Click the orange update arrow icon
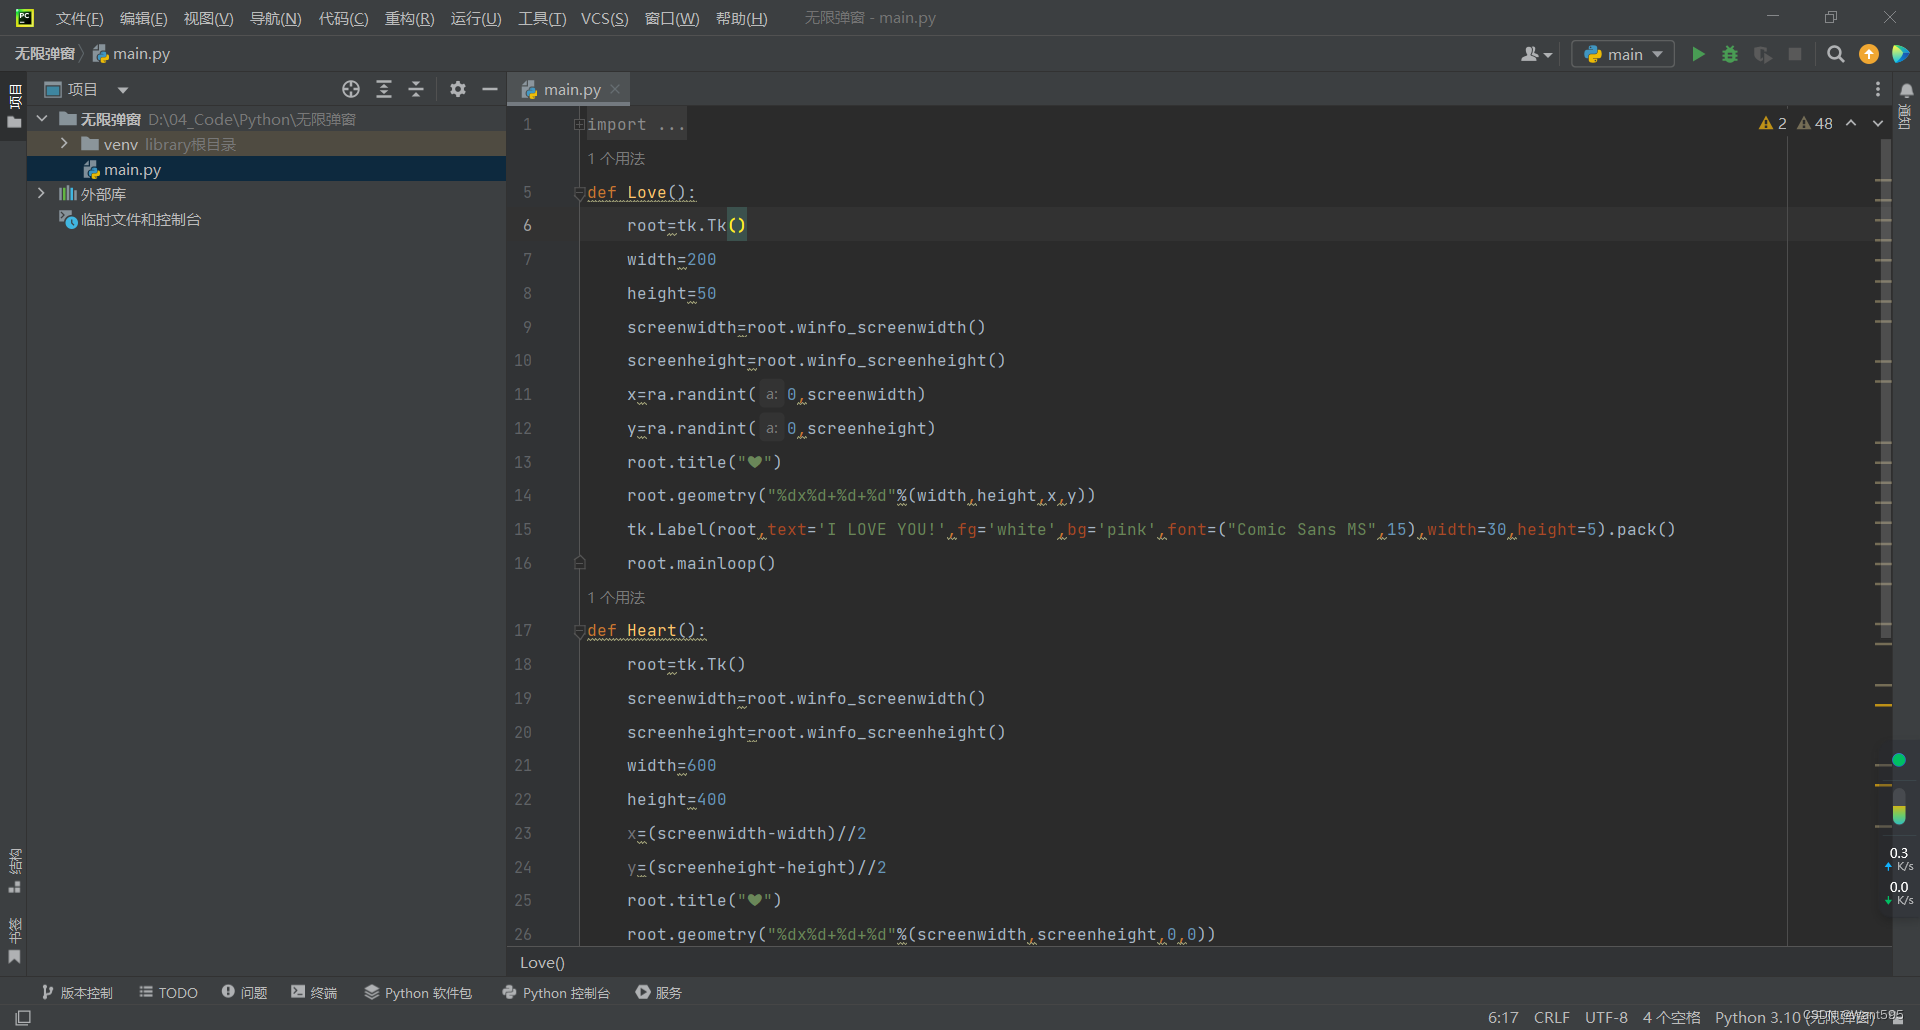The width and height of the screenshot is (1920, 1030). point(1868,54)
